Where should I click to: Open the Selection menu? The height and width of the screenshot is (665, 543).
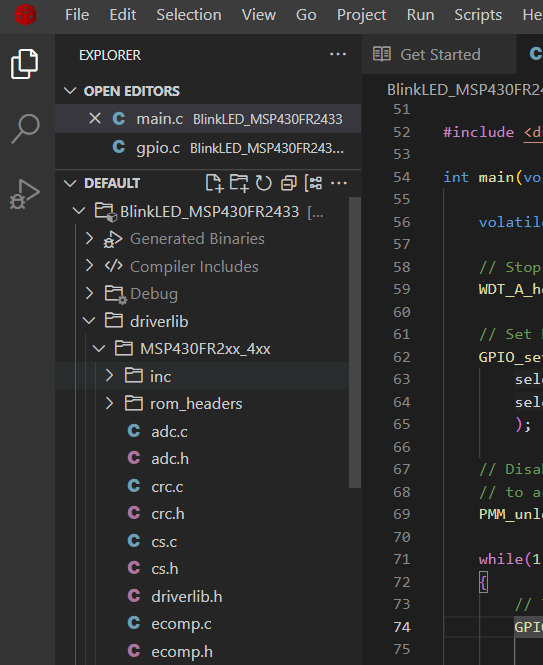[x=189, y=15]
